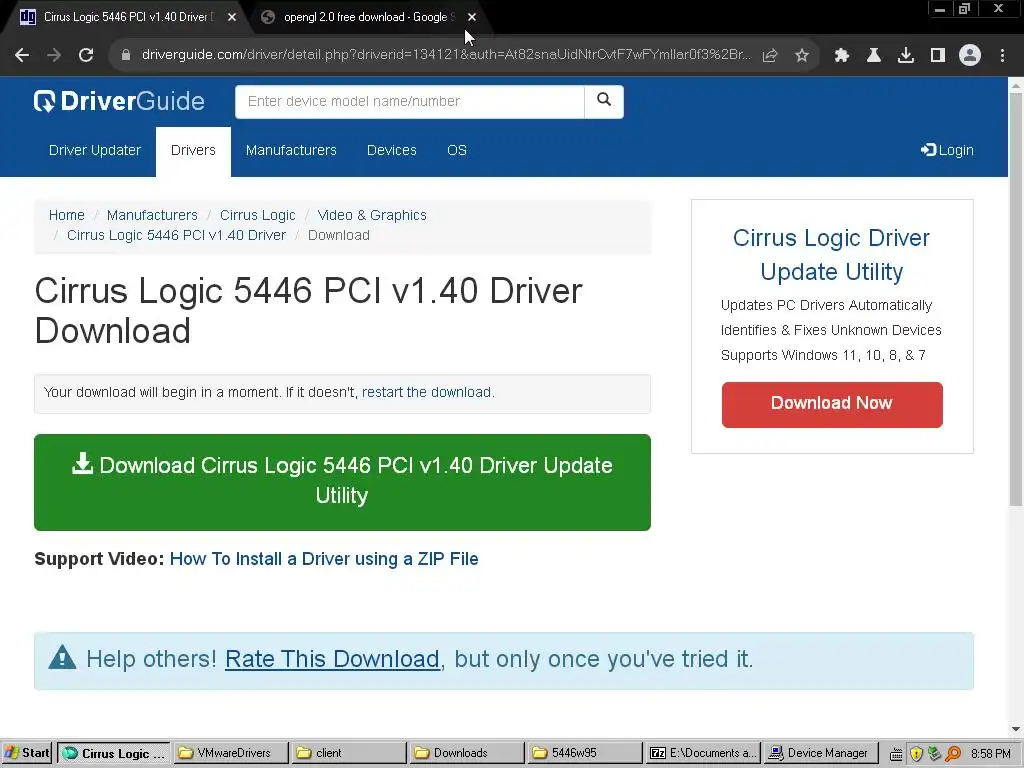Viewport: 1024px width, 768px height.
Task: Open the Driver Updater nav item
Action: [95, 150]
